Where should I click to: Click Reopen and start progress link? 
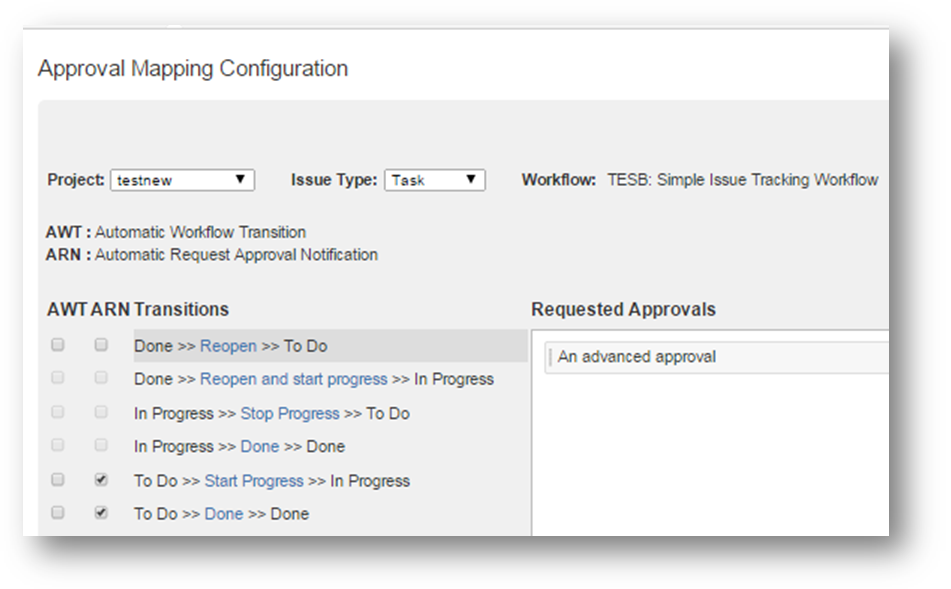click(293, 379)
